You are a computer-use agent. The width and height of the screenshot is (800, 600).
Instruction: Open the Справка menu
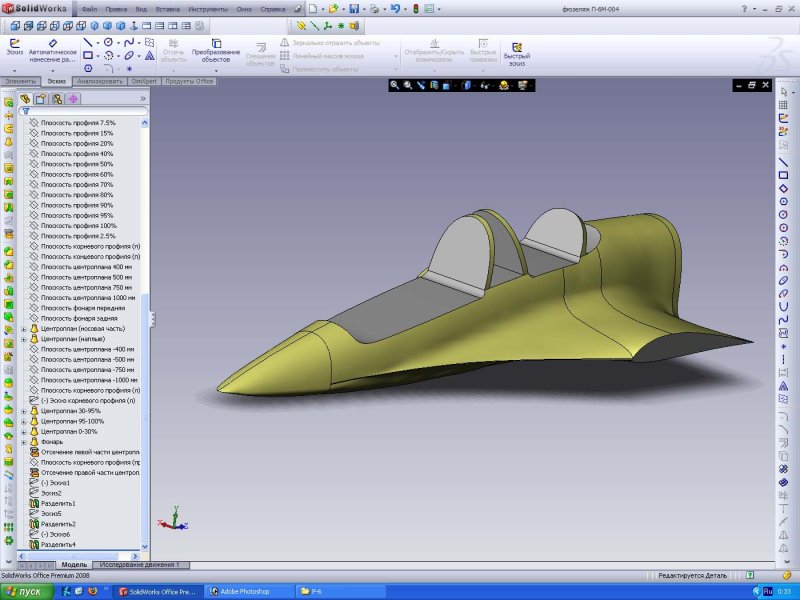click(273, 9)
